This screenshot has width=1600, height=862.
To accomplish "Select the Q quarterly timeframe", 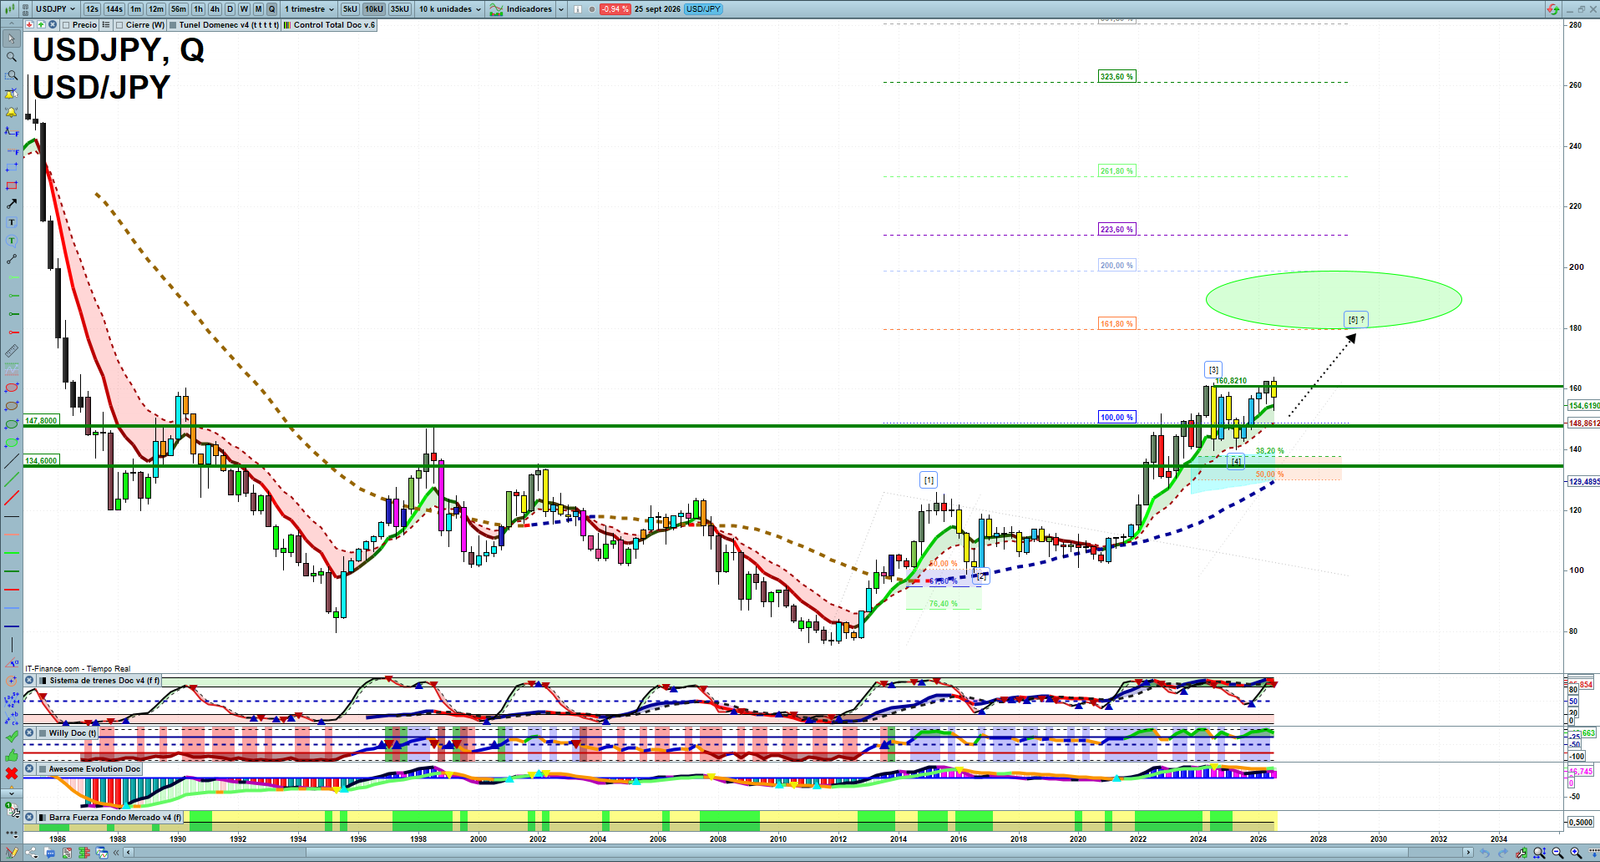I will coord(271,9).
